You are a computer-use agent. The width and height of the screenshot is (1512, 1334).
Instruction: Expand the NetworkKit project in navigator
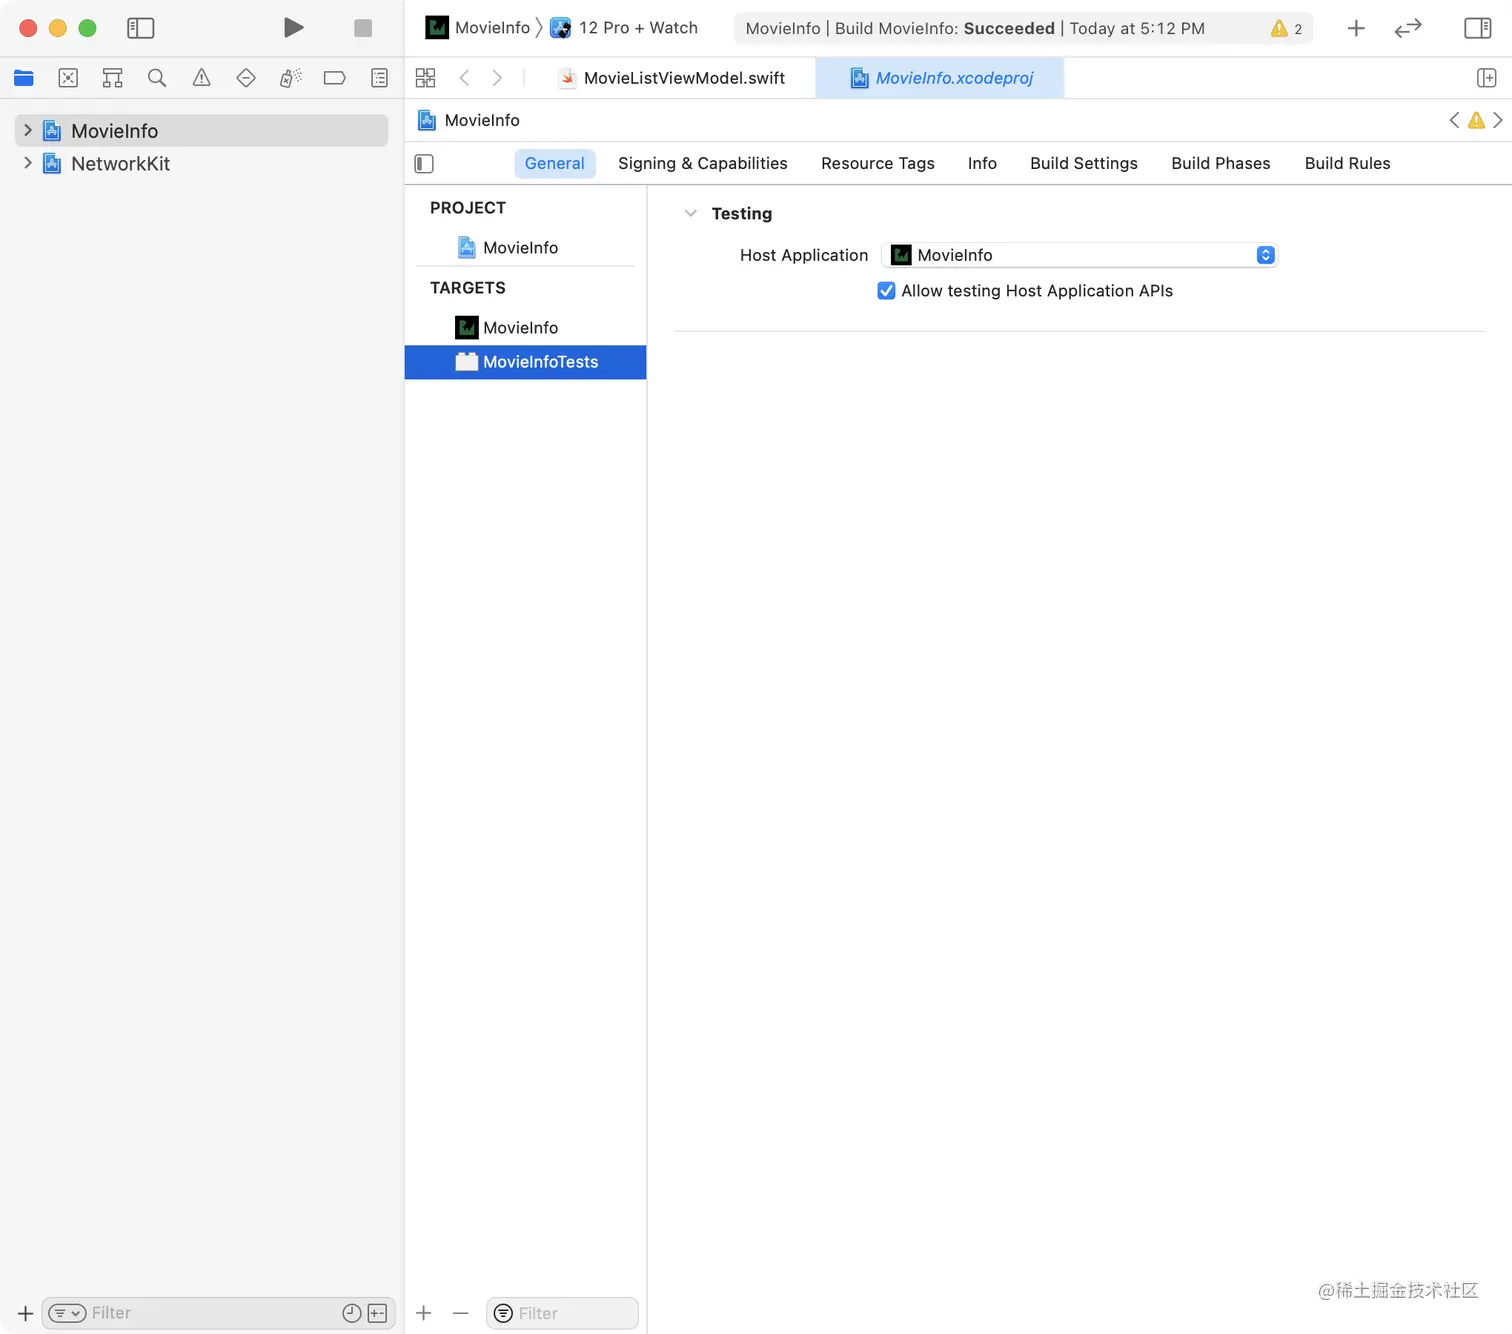click(x=28, y=163)
